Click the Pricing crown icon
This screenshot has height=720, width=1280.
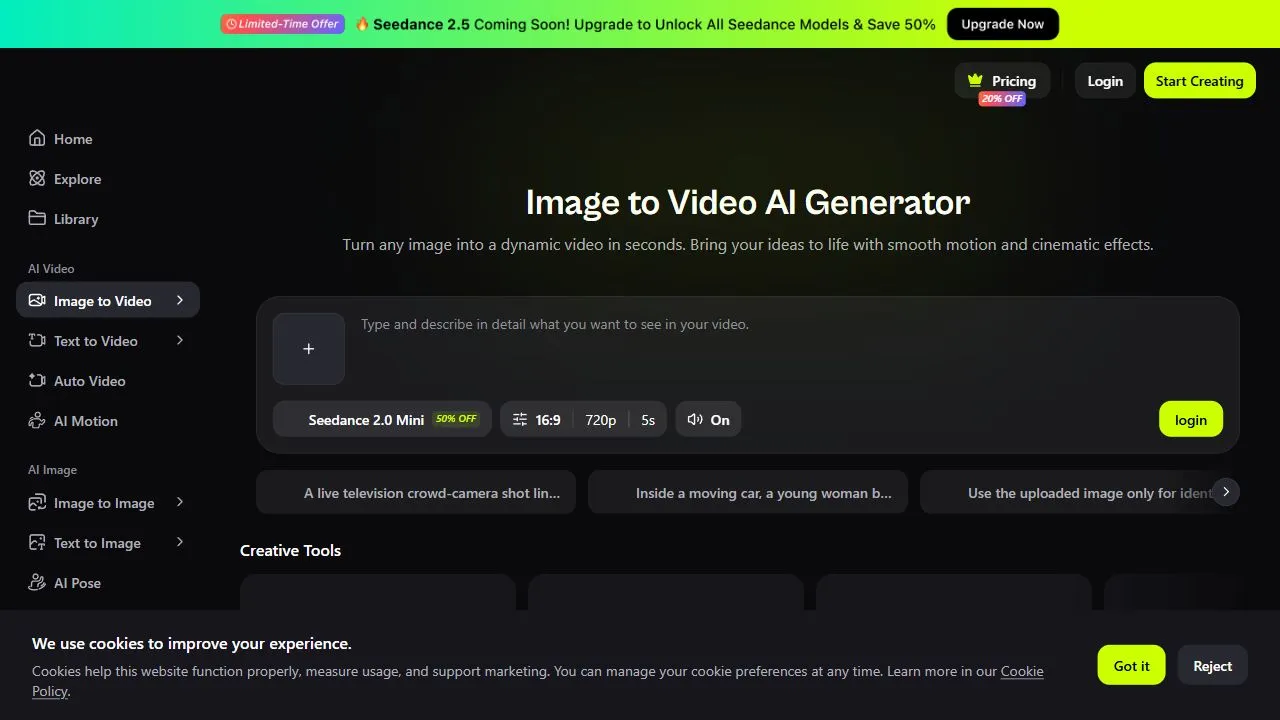tap(975, 81)
